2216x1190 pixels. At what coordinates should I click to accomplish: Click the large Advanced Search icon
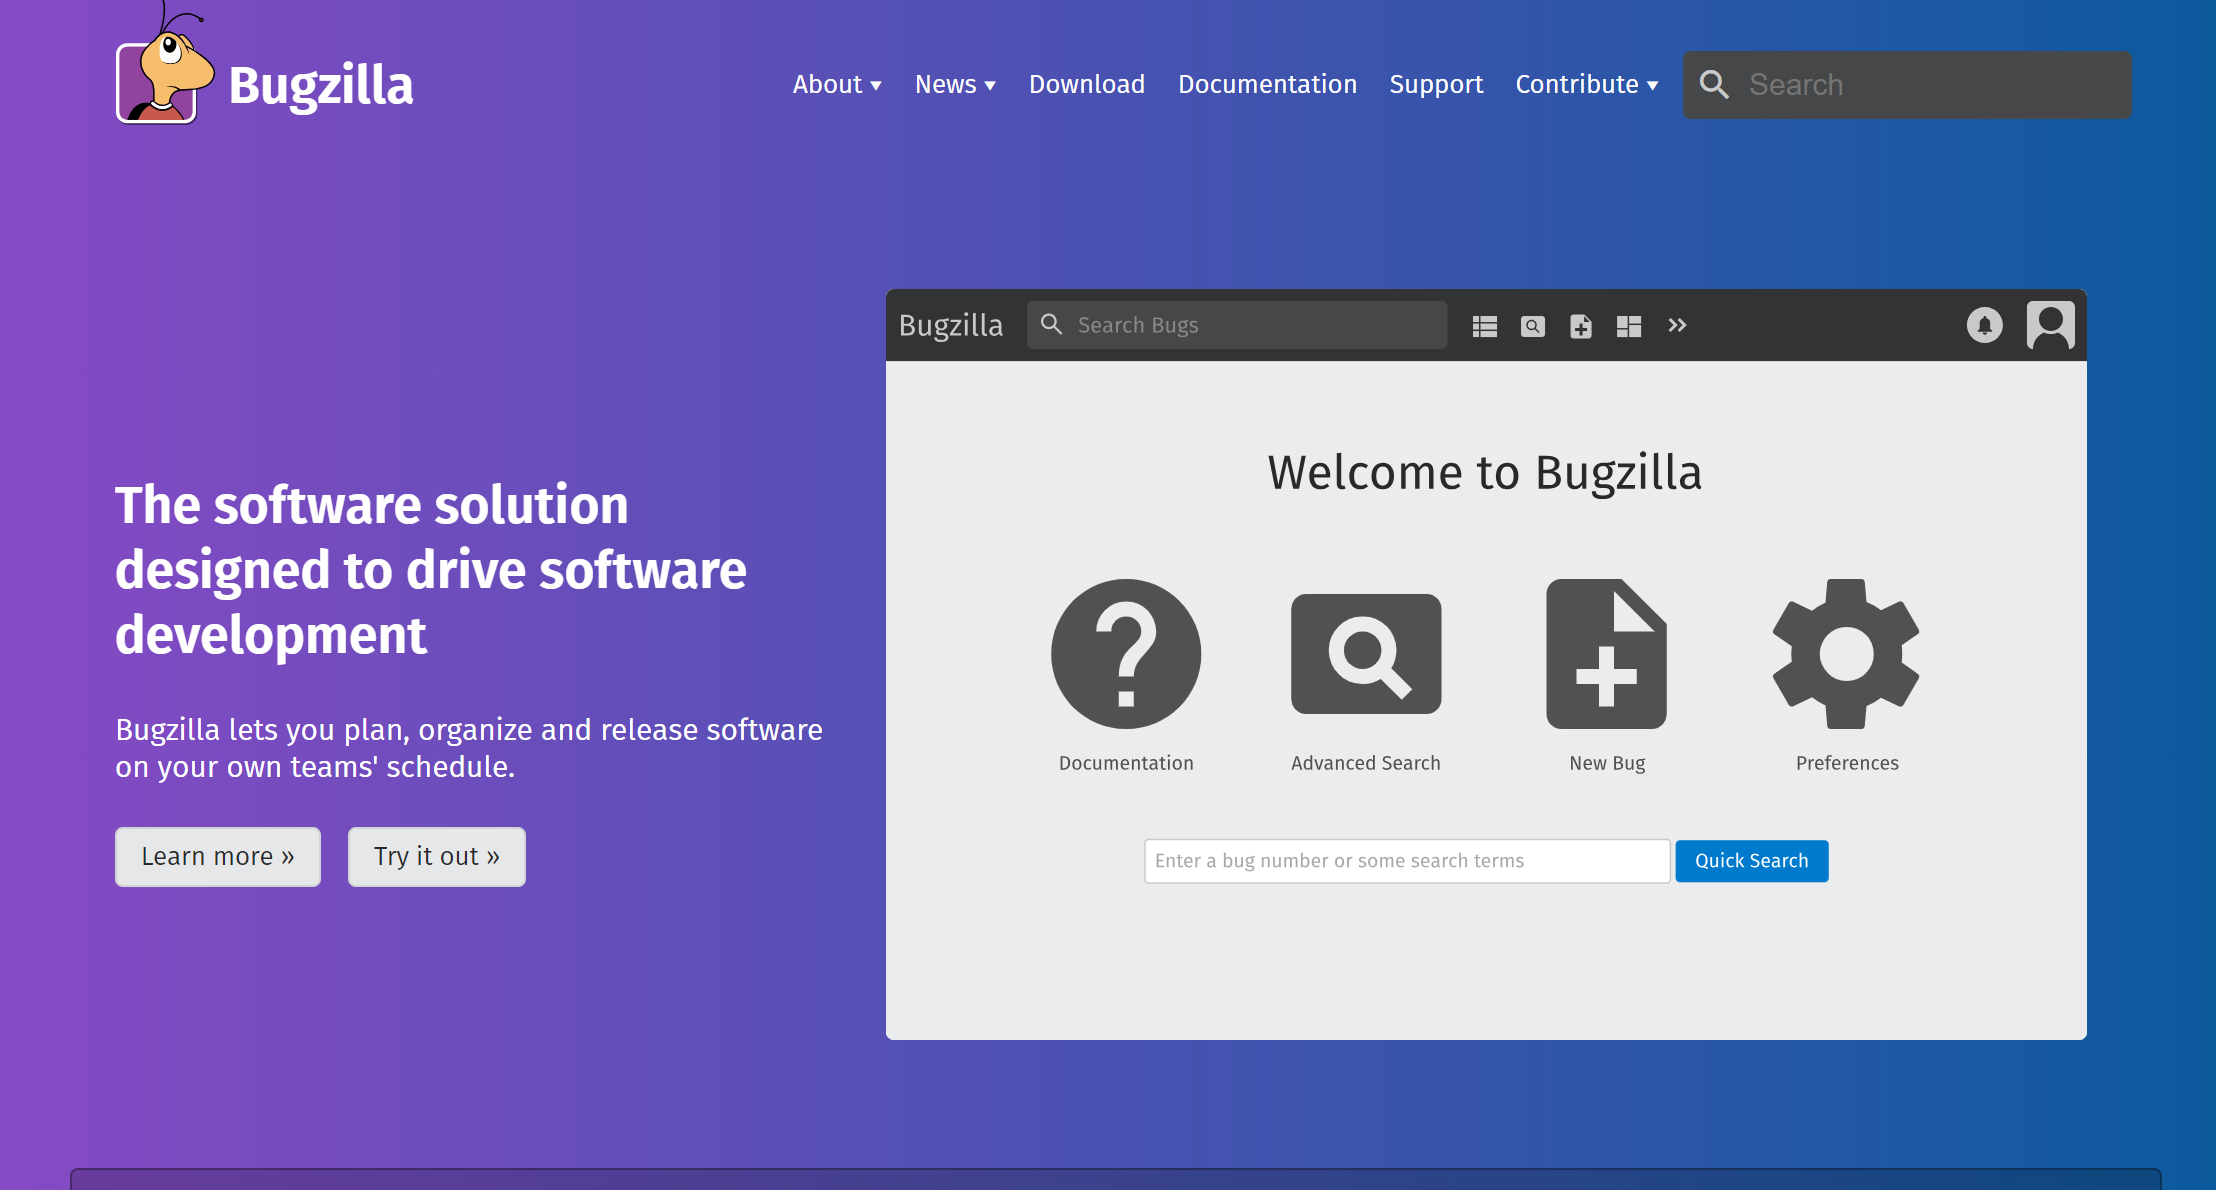[1366, 654]
